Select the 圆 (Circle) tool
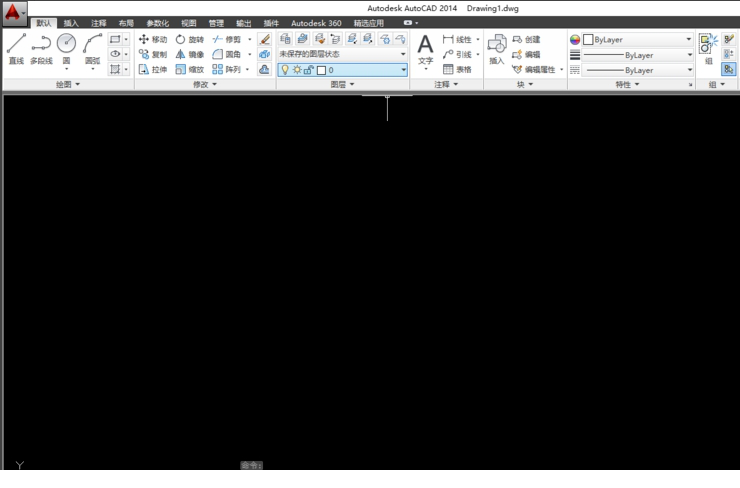This screenshot has width=740, height=488. (67, 49)
